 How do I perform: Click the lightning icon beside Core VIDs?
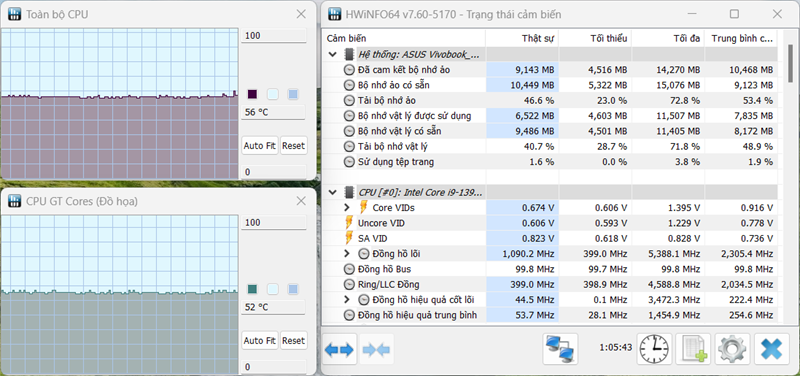point(364,208)
